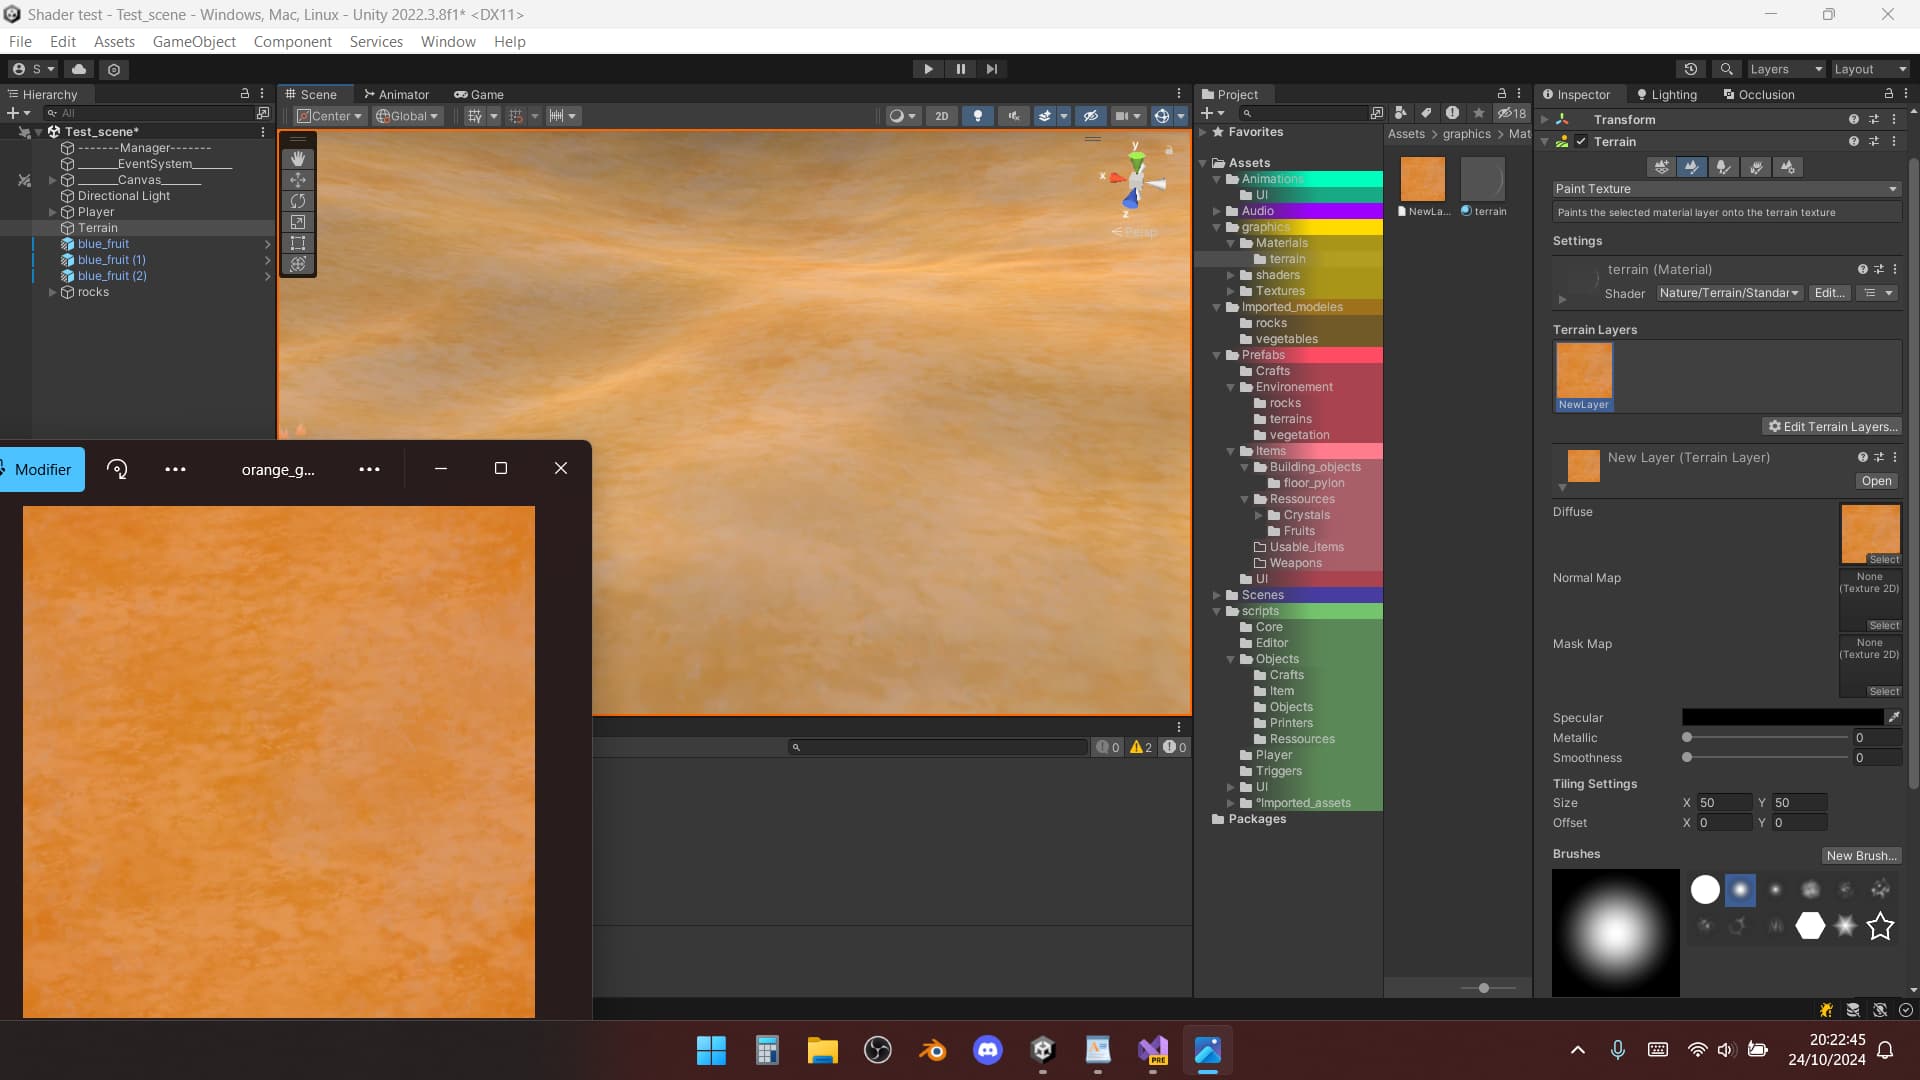The width and height of the screenshot is (1920, 1080).
Task: Select the Rotate tool in the scene toolbar
Action: [x=298, y=201]
